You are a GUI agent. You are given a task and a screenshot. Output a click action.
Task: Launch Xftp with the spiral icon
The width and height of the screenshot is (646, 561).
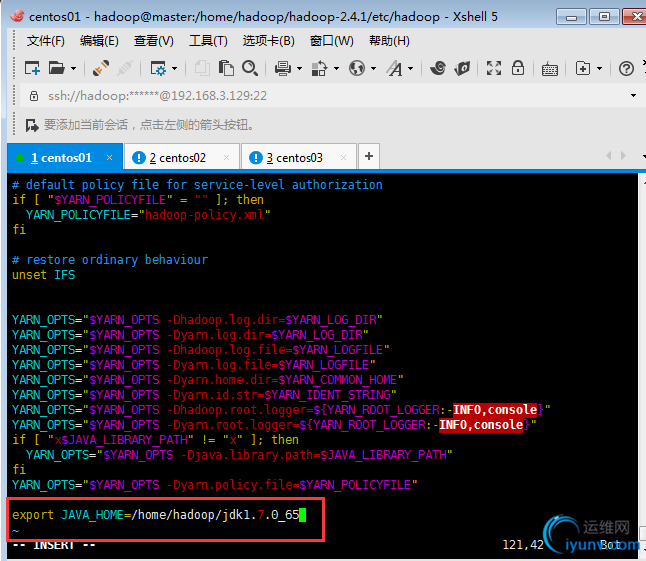pos(438,68)
